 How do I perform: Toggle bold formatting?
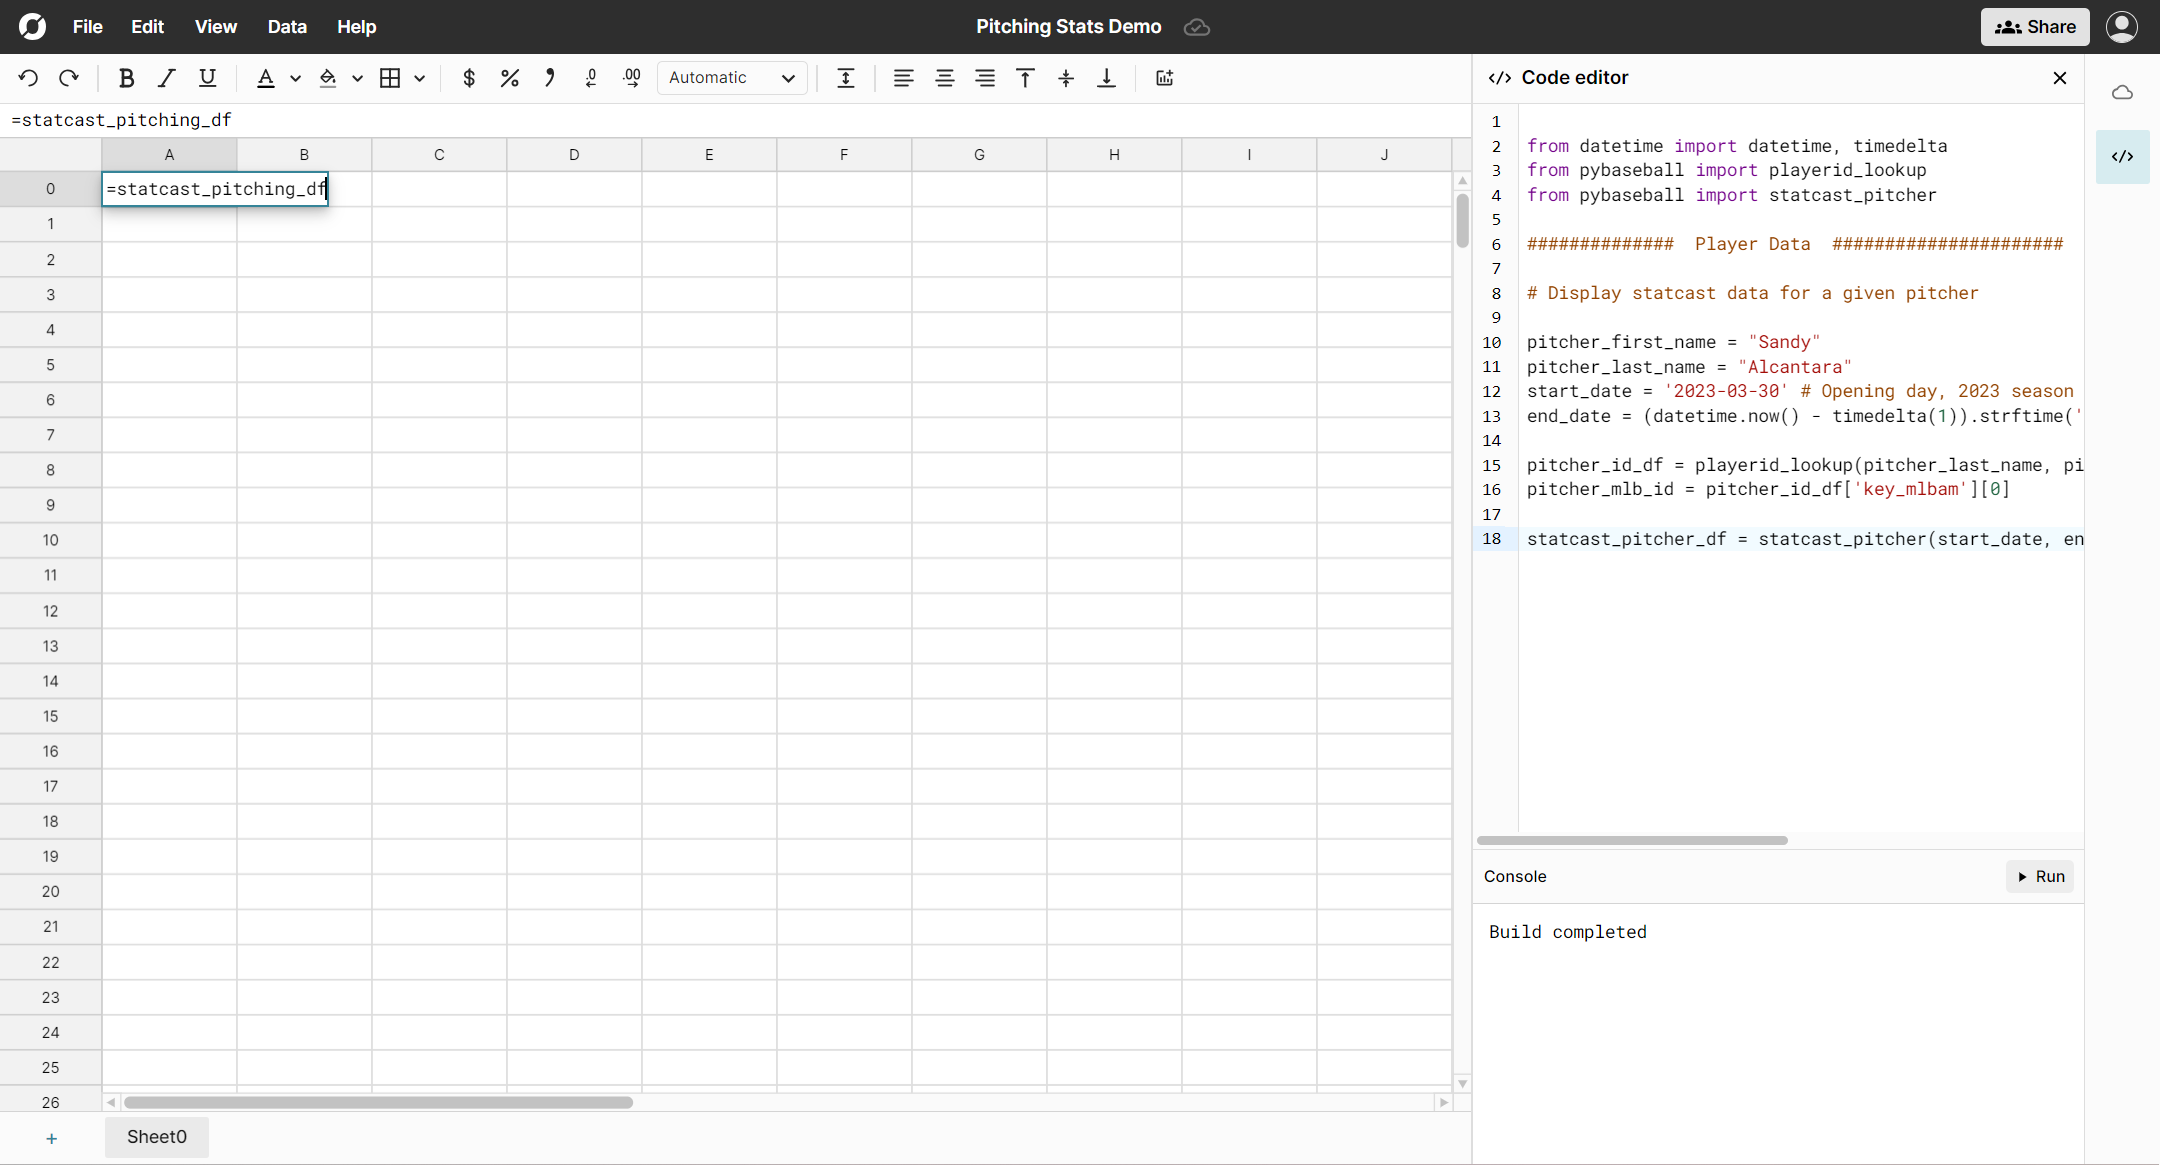(126, 78)
